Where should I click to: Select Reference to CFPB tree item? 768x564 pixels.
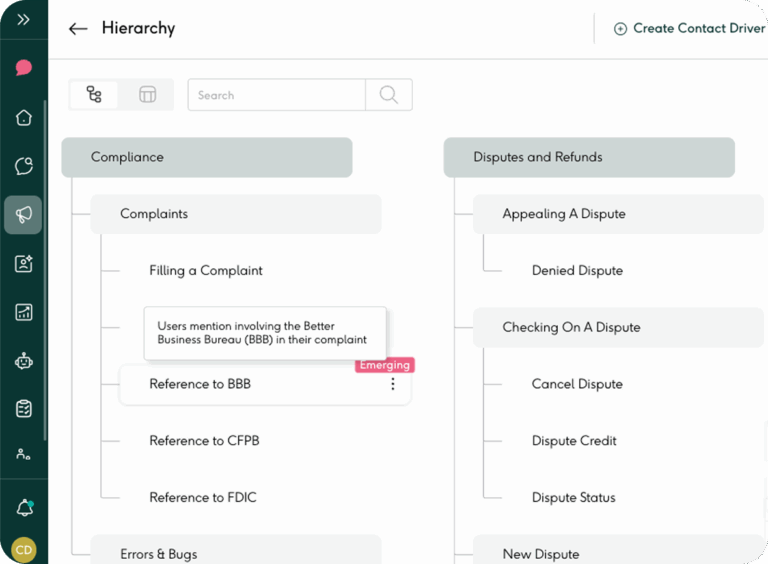204,441
